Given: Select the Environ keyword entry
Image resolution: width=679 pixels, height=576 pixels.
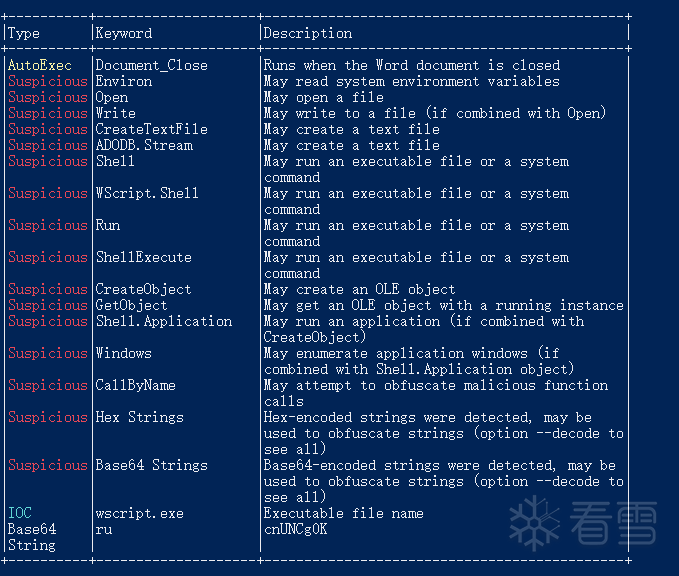Looking at the screenshot, I should coord(124,81).
